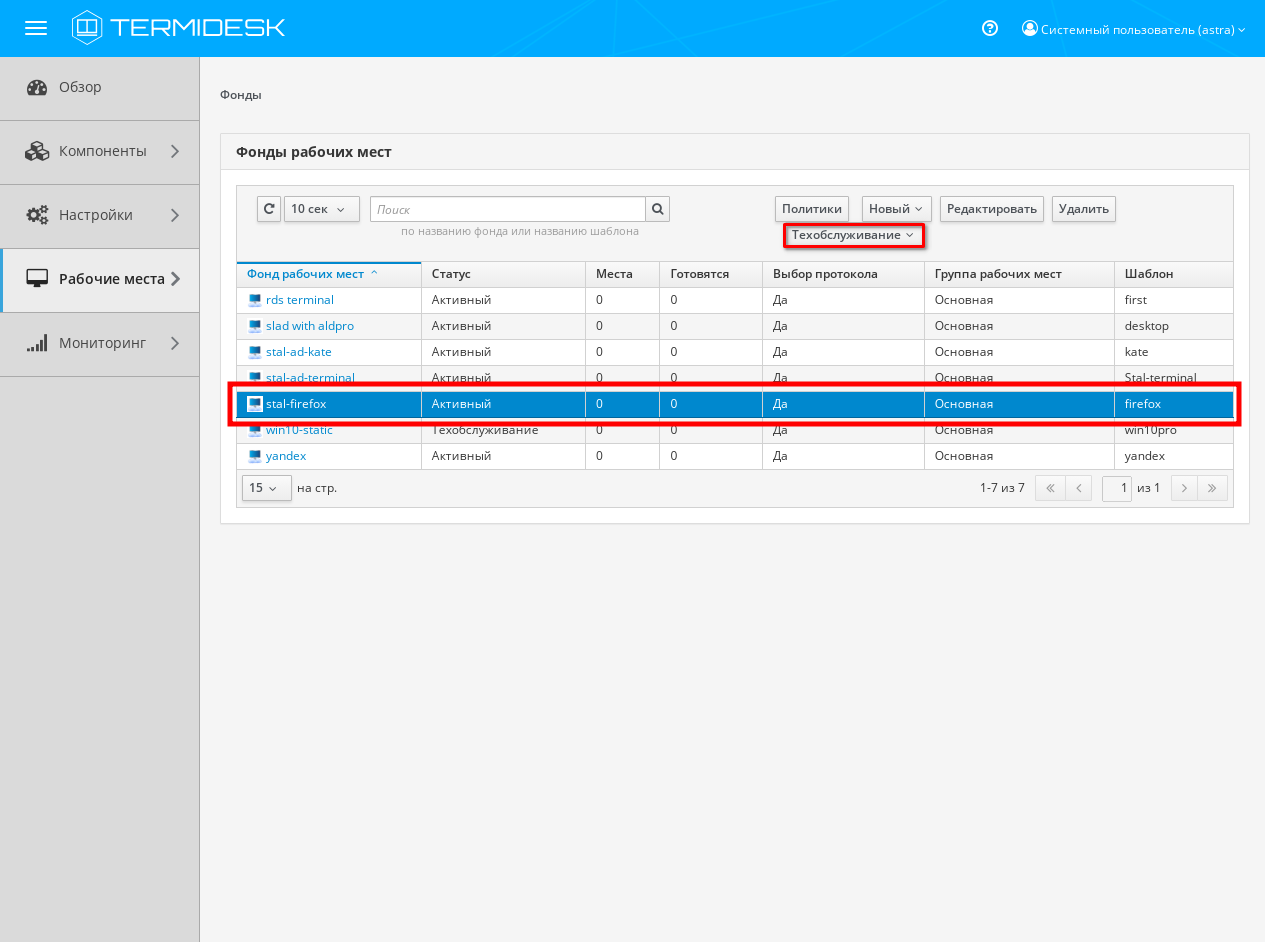Click the Политики button
This screenshot has width=1265, height=942.
812,209
